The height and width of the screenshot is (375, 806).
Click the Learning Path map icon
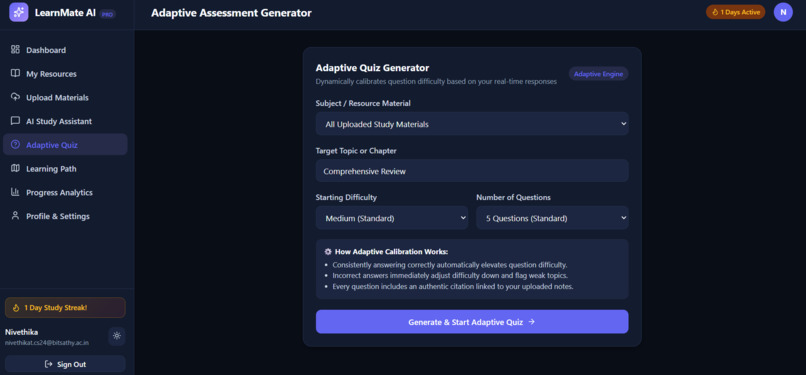tap(15, 168)
